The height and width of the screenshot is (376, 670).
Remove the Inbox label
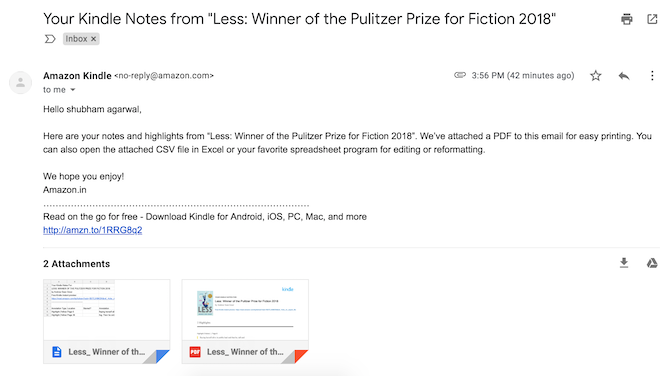coord(94,39)
